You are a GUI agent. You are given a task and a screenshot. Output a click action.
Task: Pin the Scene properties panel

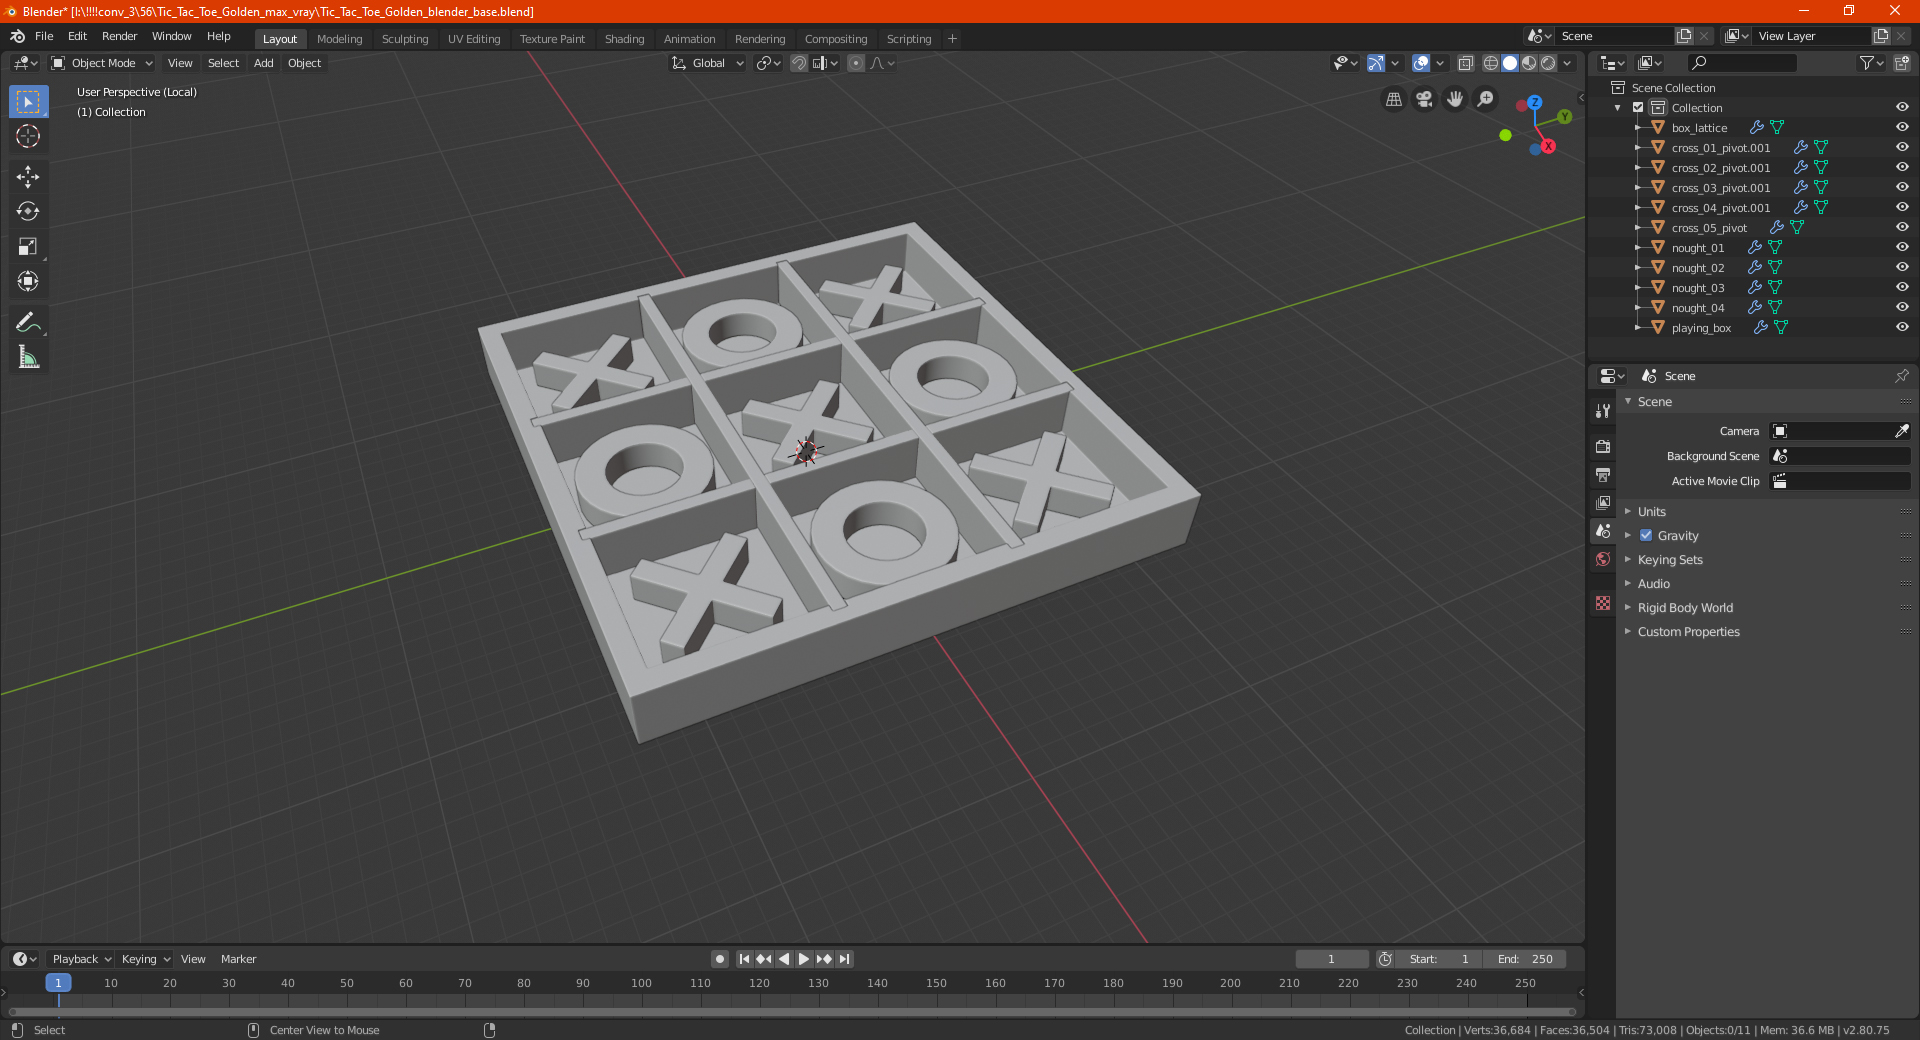[x=1901, y=376]
